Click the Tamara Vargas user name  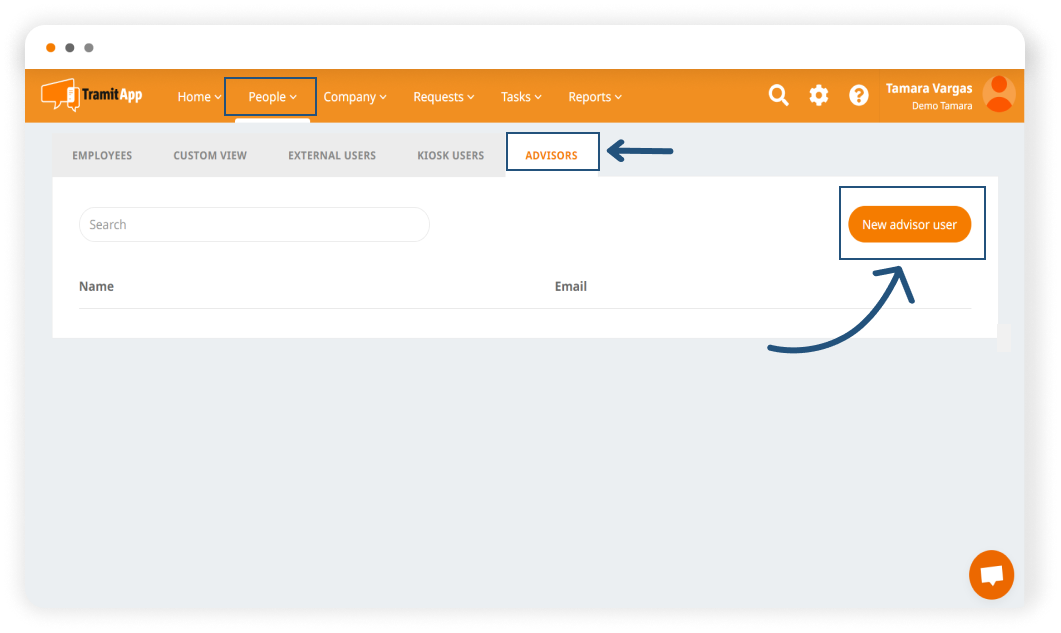928,89
